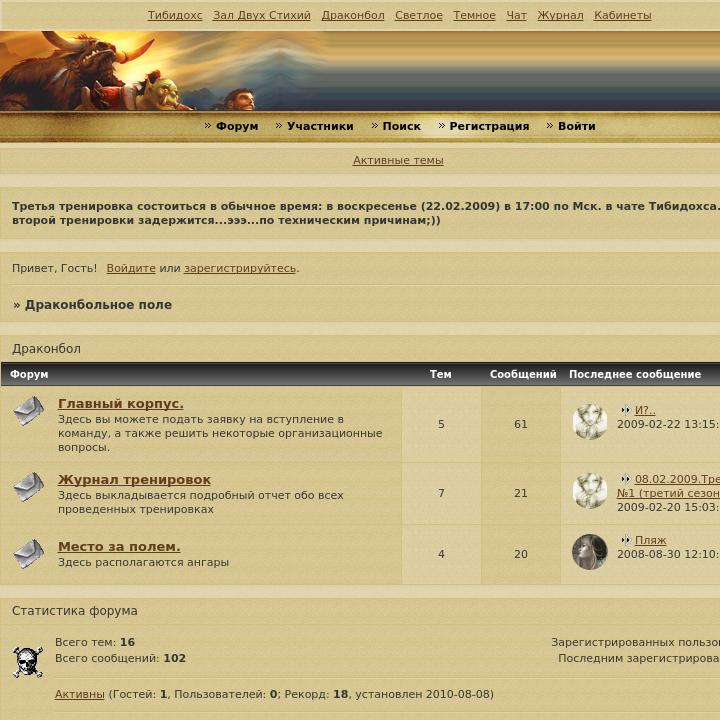Select the Участники navigation item

(320, 126)
